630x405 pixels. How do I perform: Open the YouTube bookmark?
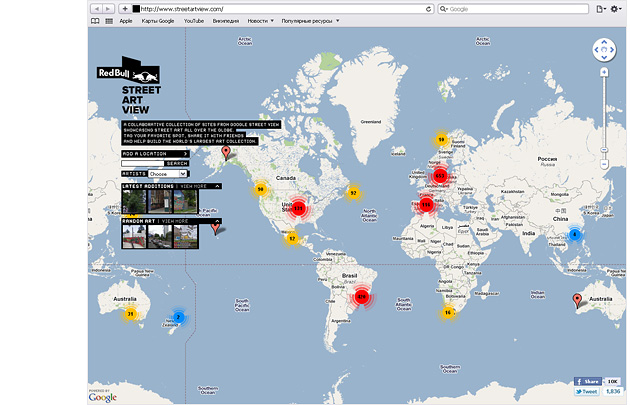[194, 20]
